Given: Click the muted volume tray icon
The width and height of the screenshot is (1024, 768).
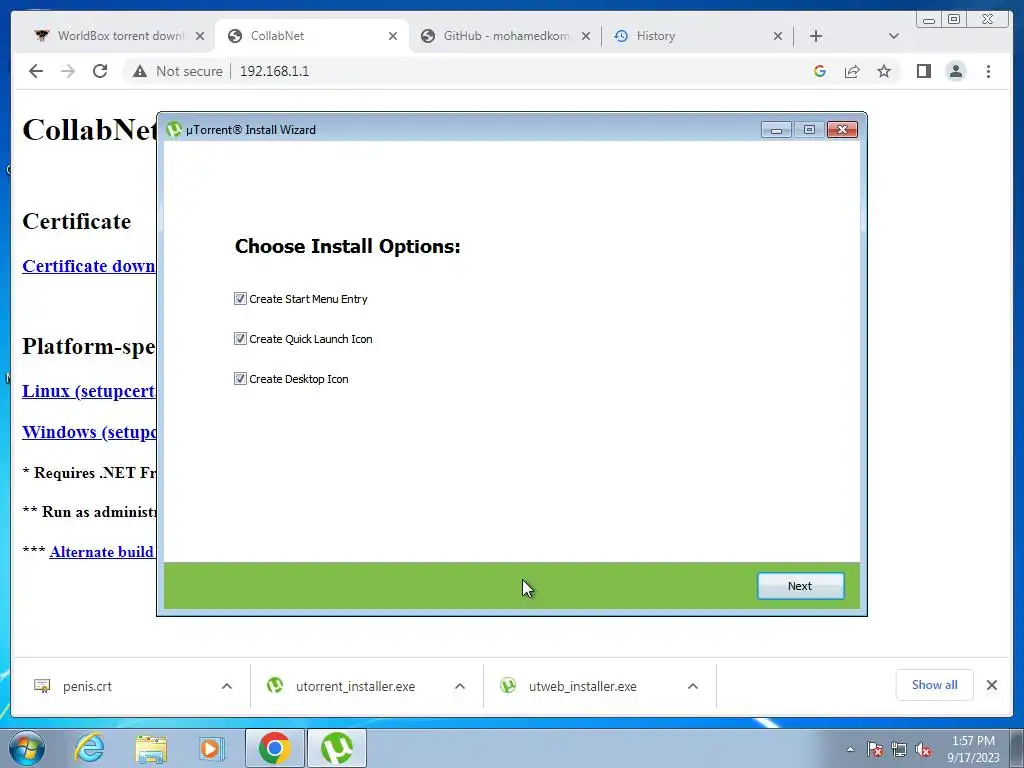Looking at the screenshot, I should (x=923, y=750).
